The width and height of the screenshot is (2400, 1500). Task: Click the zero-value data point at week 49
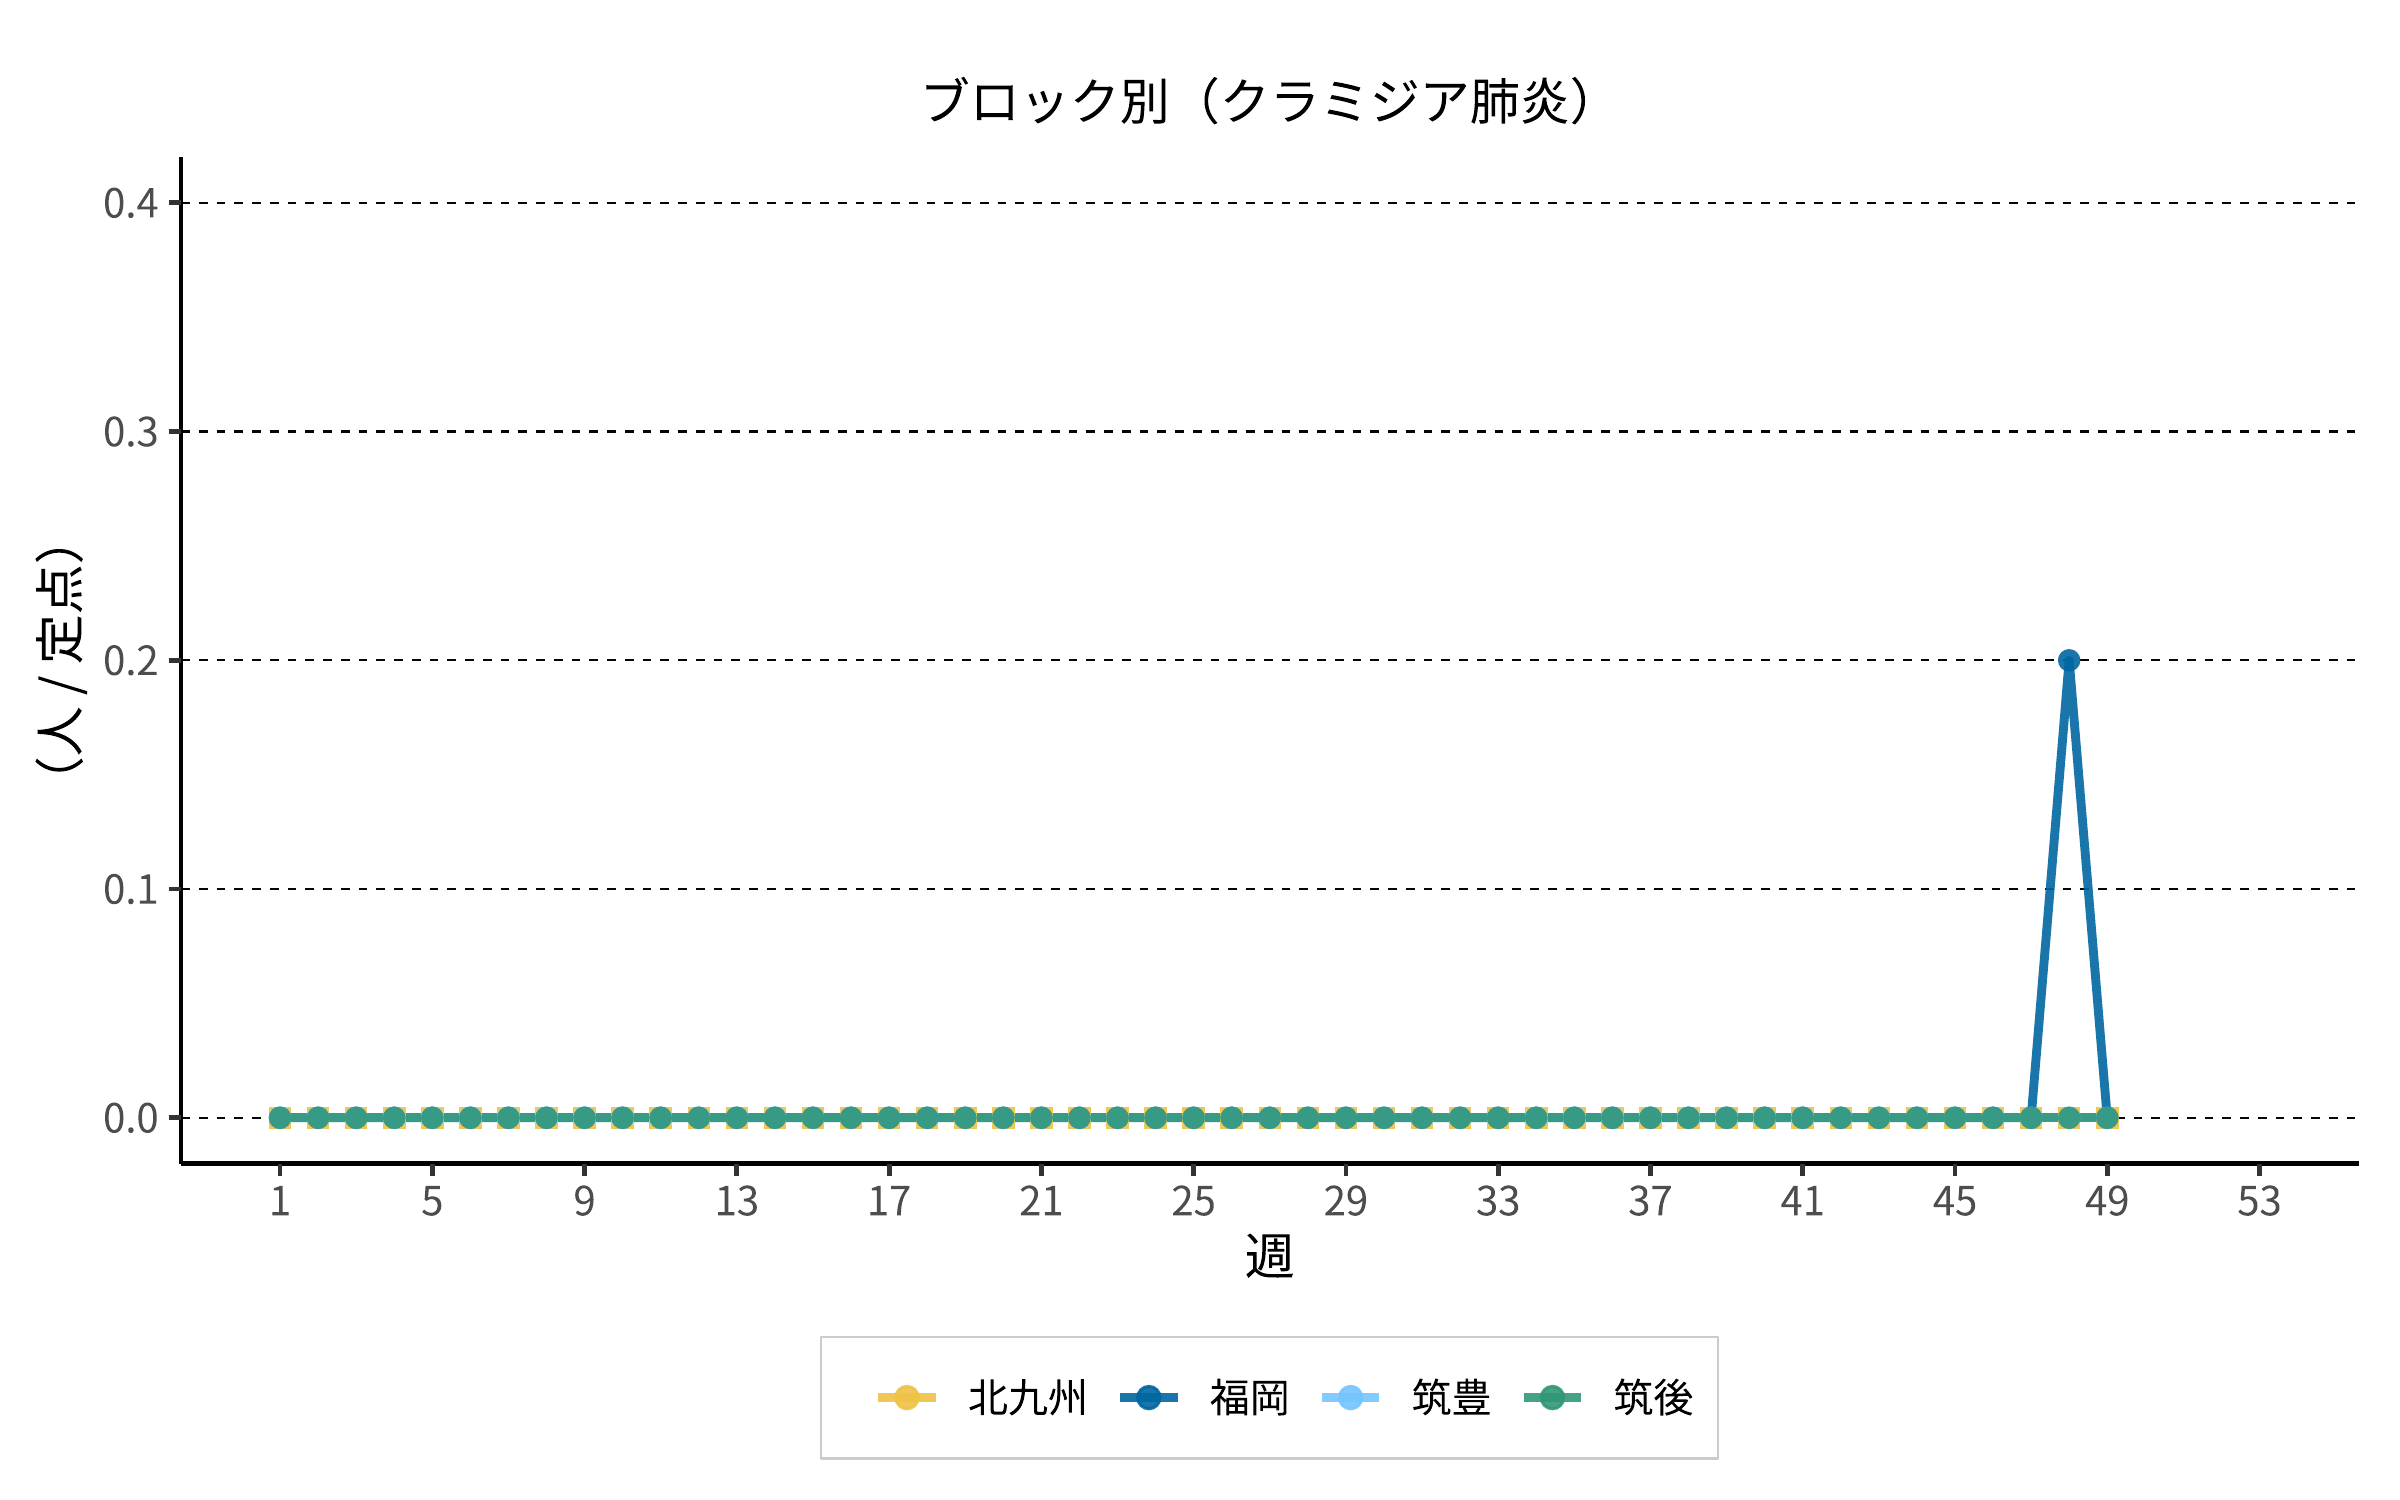(x=2107, y=1118)
